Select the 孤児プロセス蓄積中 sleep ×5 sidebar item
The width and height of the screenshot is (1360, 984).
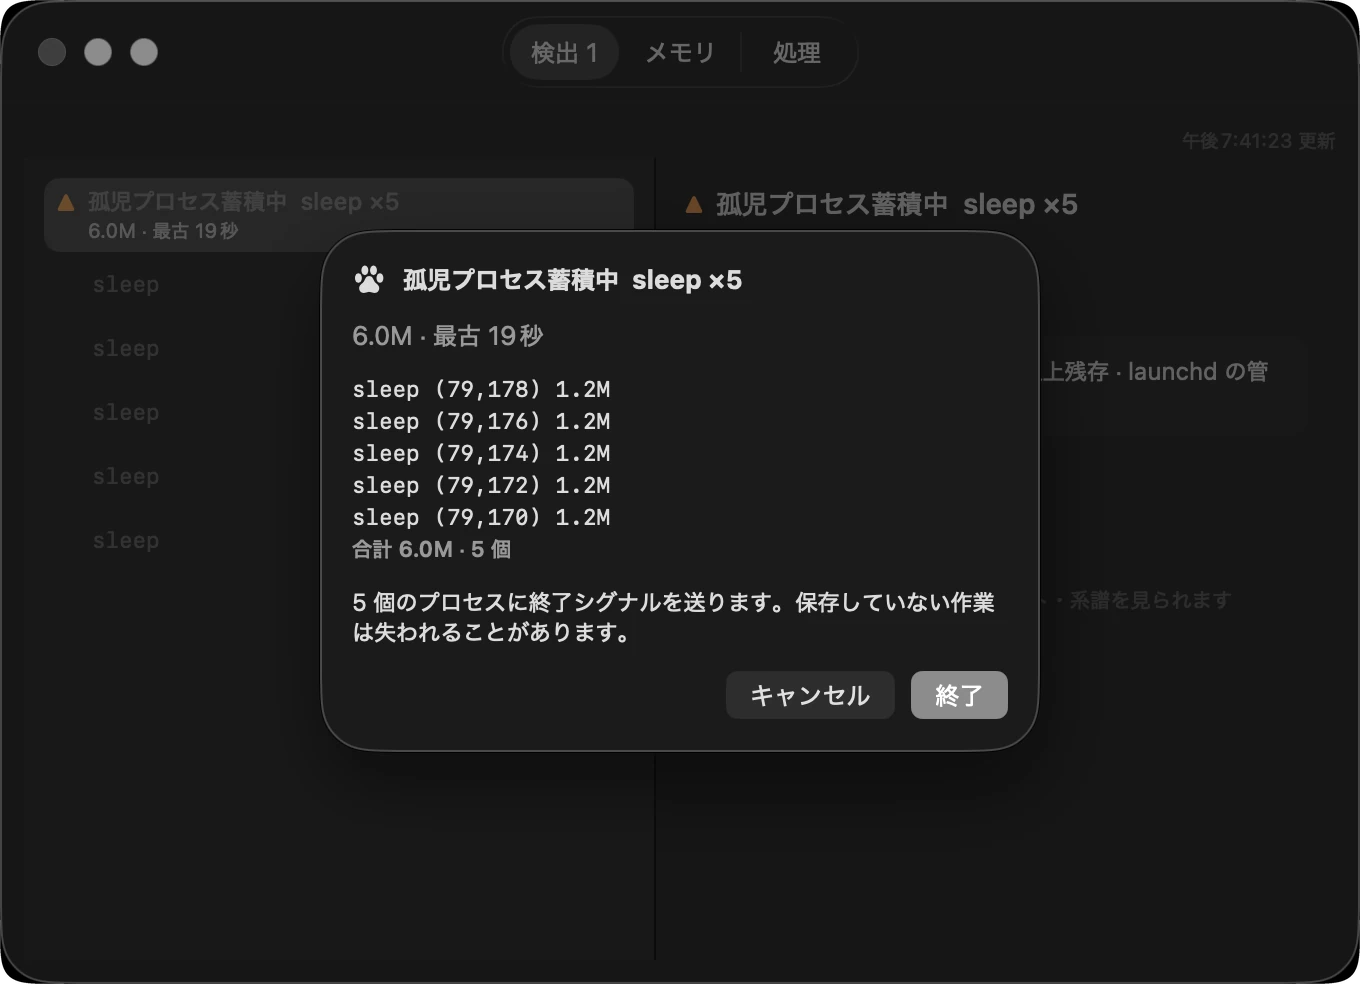pyautogui.click(x=339, y=215)
